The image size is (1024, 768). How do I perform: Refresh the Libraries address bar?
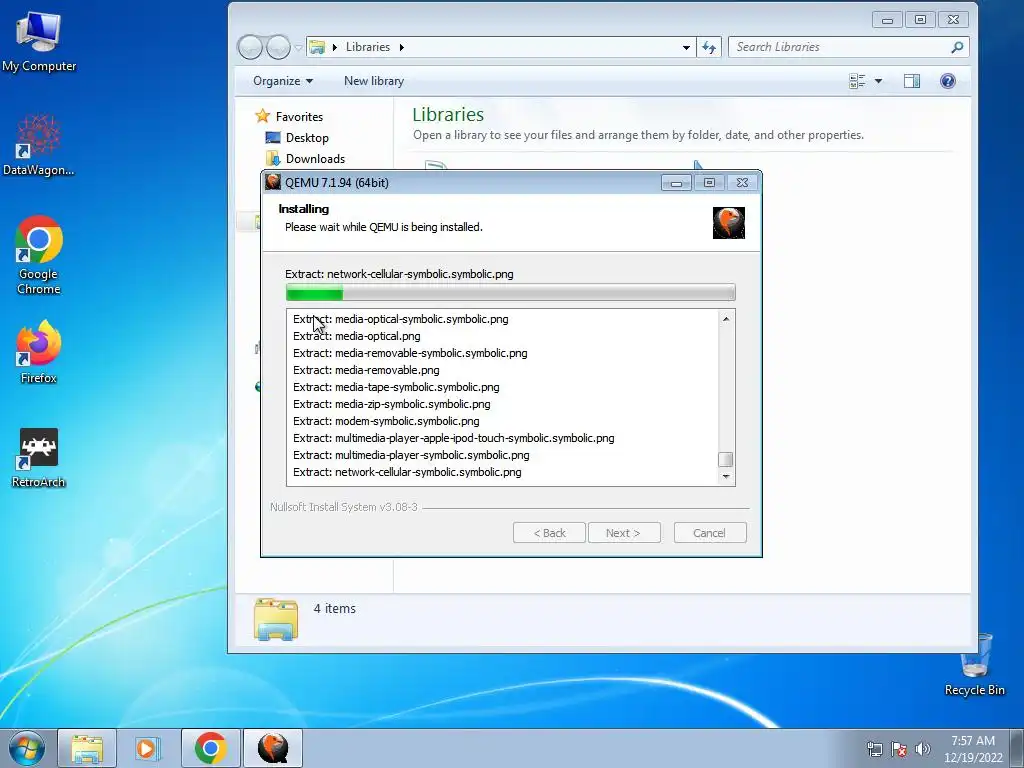pyautogui.click(x=709, y=47)
